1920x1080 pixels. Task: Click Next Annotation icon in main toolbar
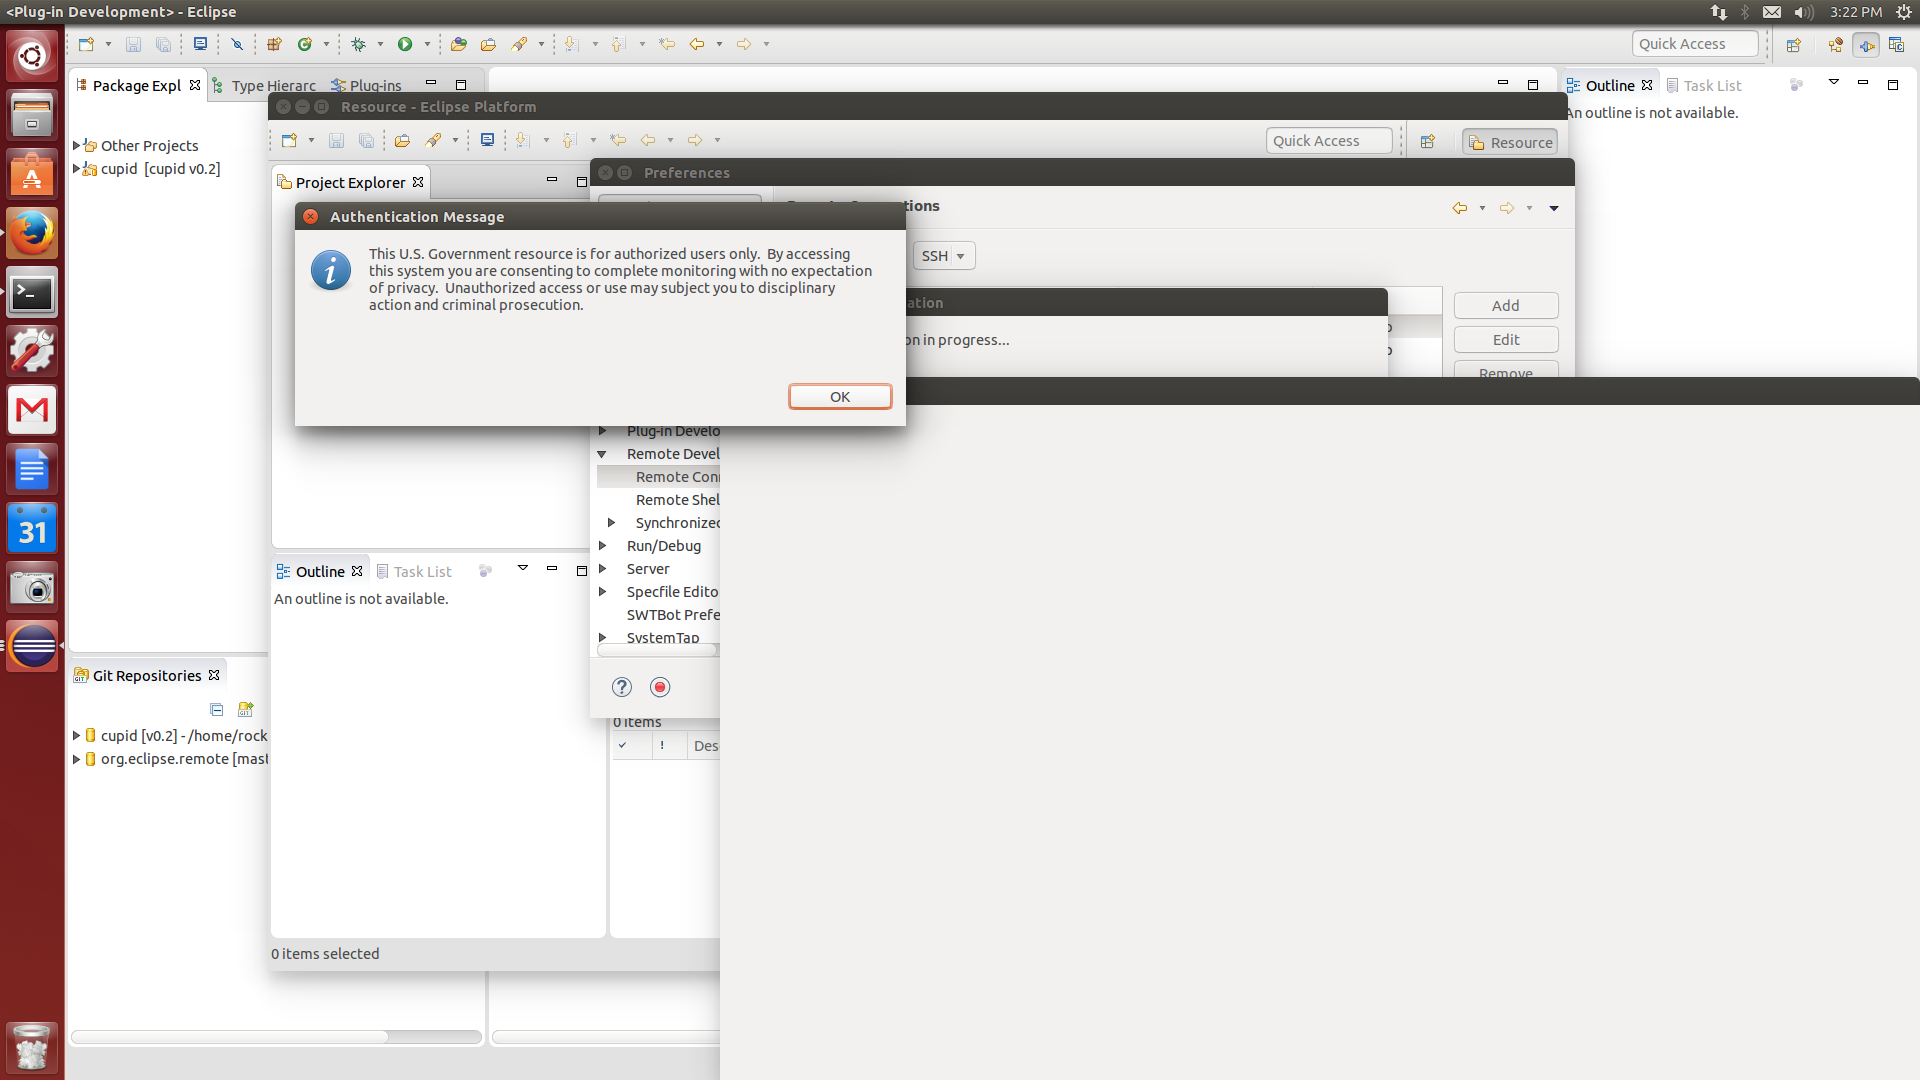[x=572, y=44]
